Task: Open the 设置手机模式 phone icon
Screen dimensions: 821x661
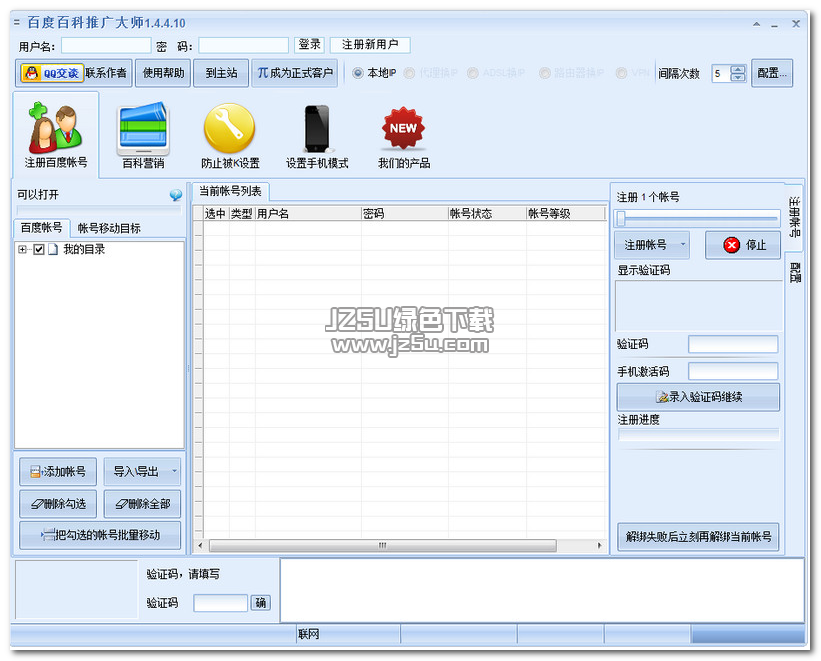Action: click(317, 135)
